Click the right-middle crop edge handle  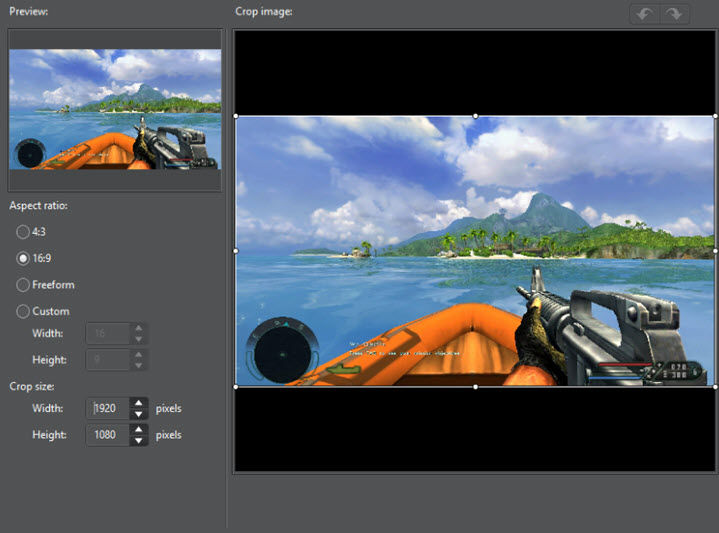point(714,251)
